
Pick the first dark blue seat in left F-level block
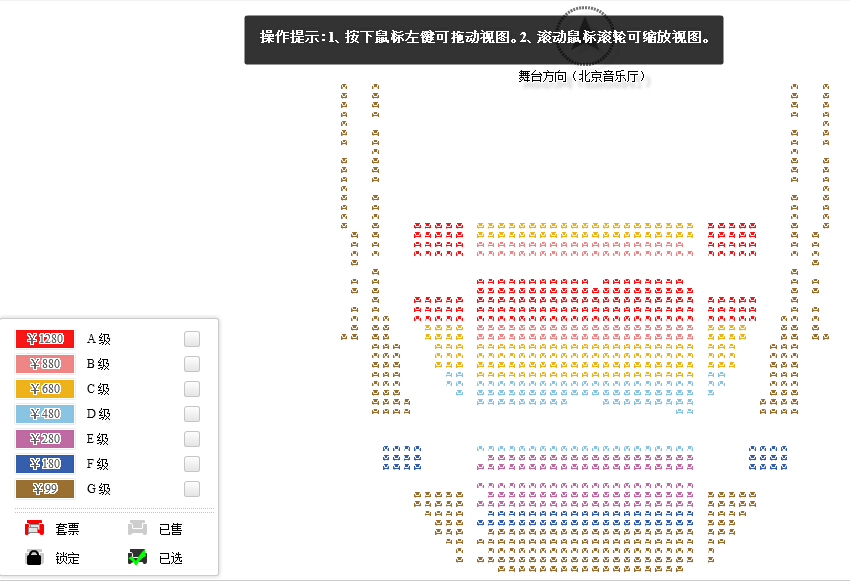coord(386,449)
